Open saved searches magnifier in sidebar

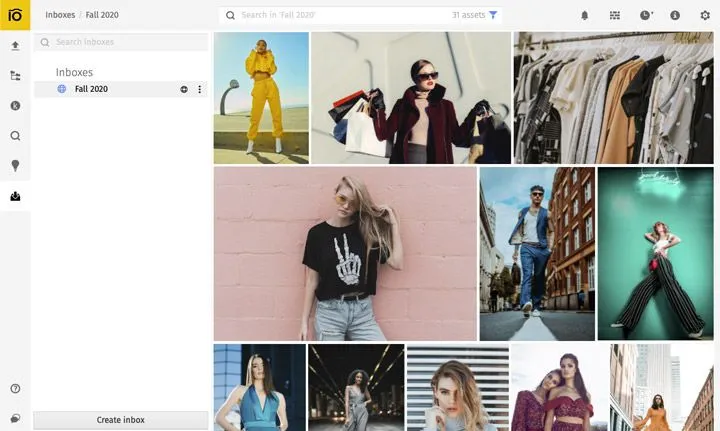tap(15, 136)
